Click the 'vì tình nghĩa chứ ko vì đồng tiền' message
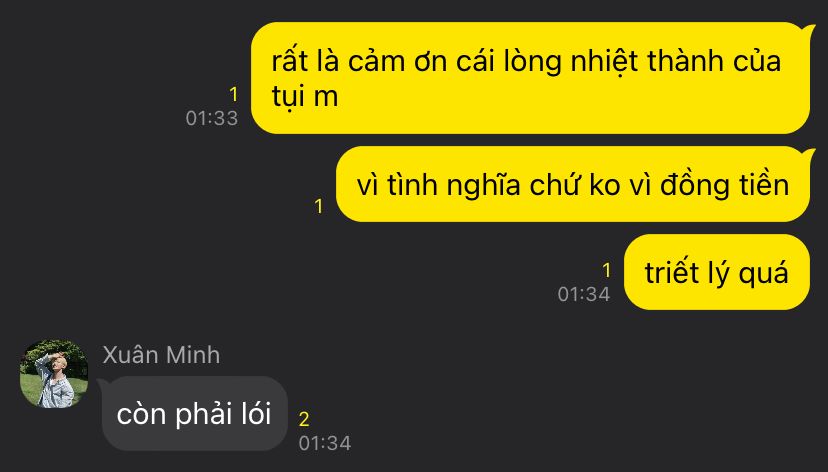Viewport: 828px width, 472px height. click(572, 184)
